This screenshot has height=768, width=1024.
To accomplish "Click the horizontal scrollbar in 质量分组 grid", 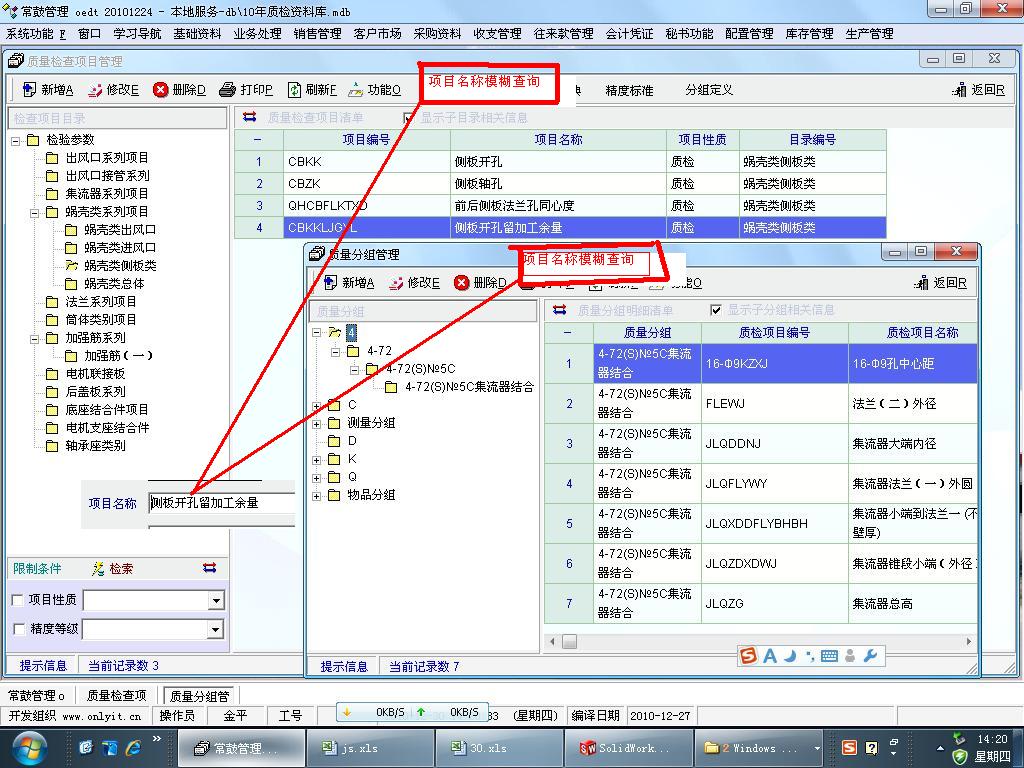I will [x=760, y=641].
